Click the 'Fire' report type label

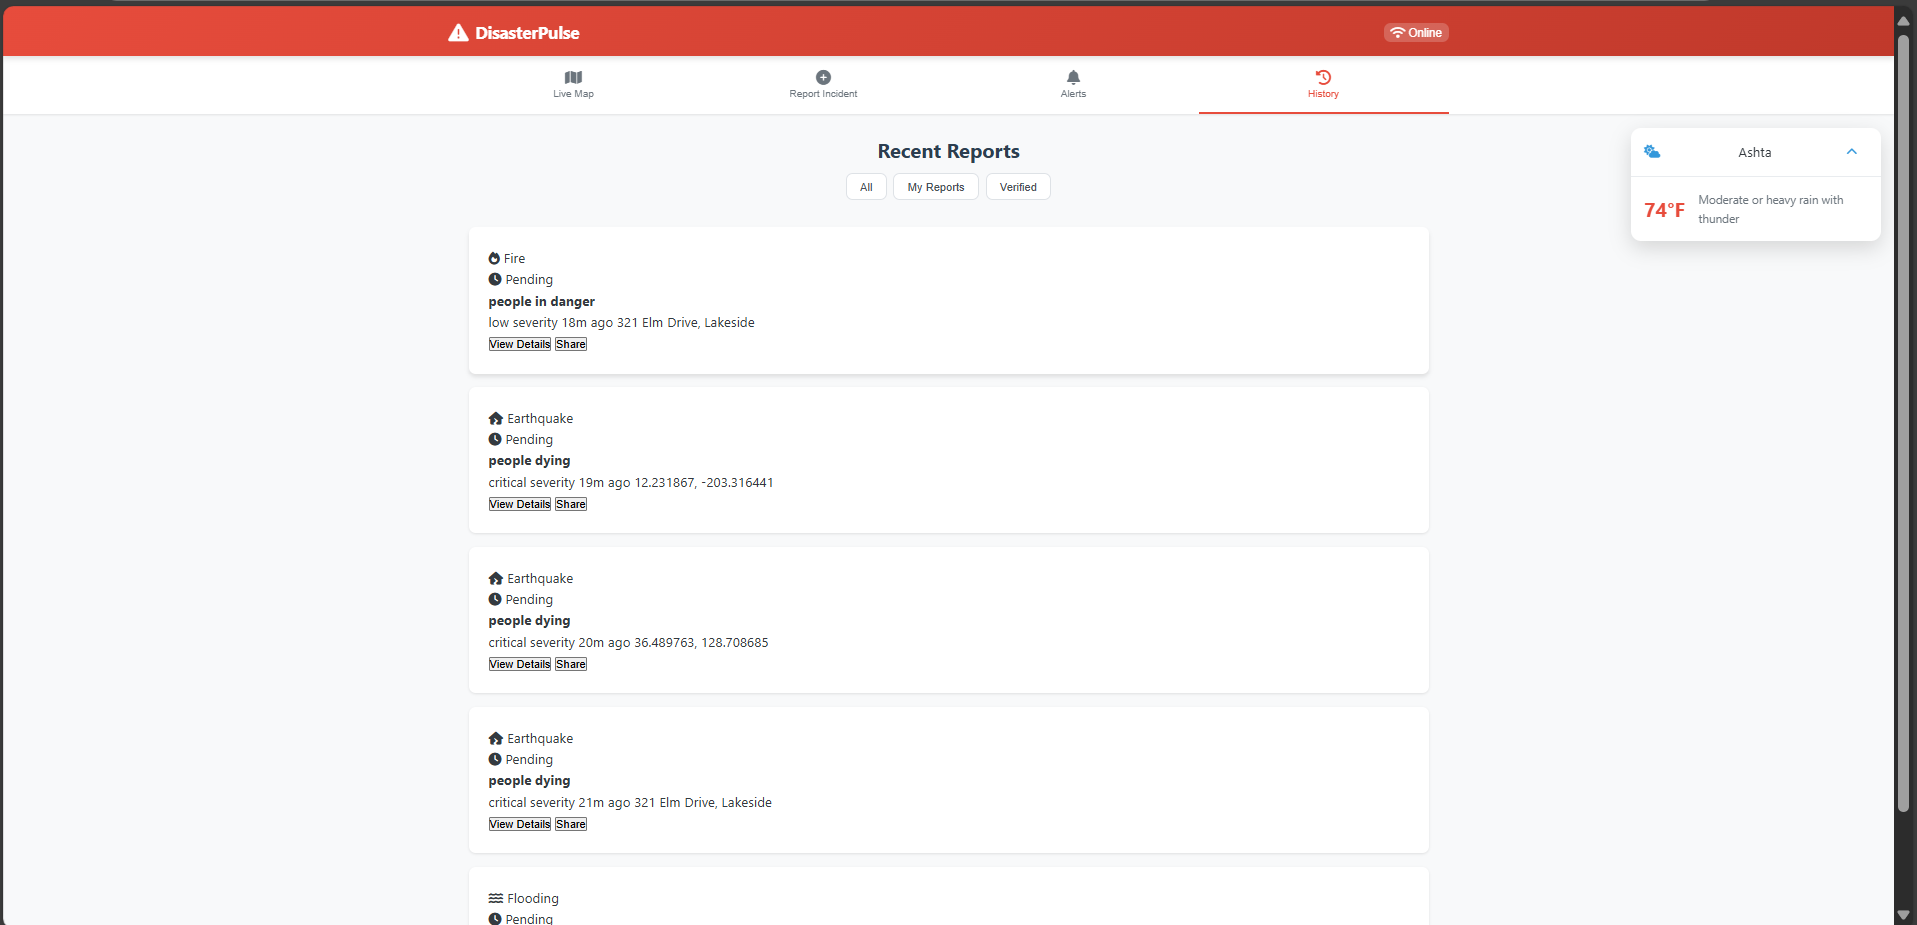pyautogui.click(x=514, y=258)
